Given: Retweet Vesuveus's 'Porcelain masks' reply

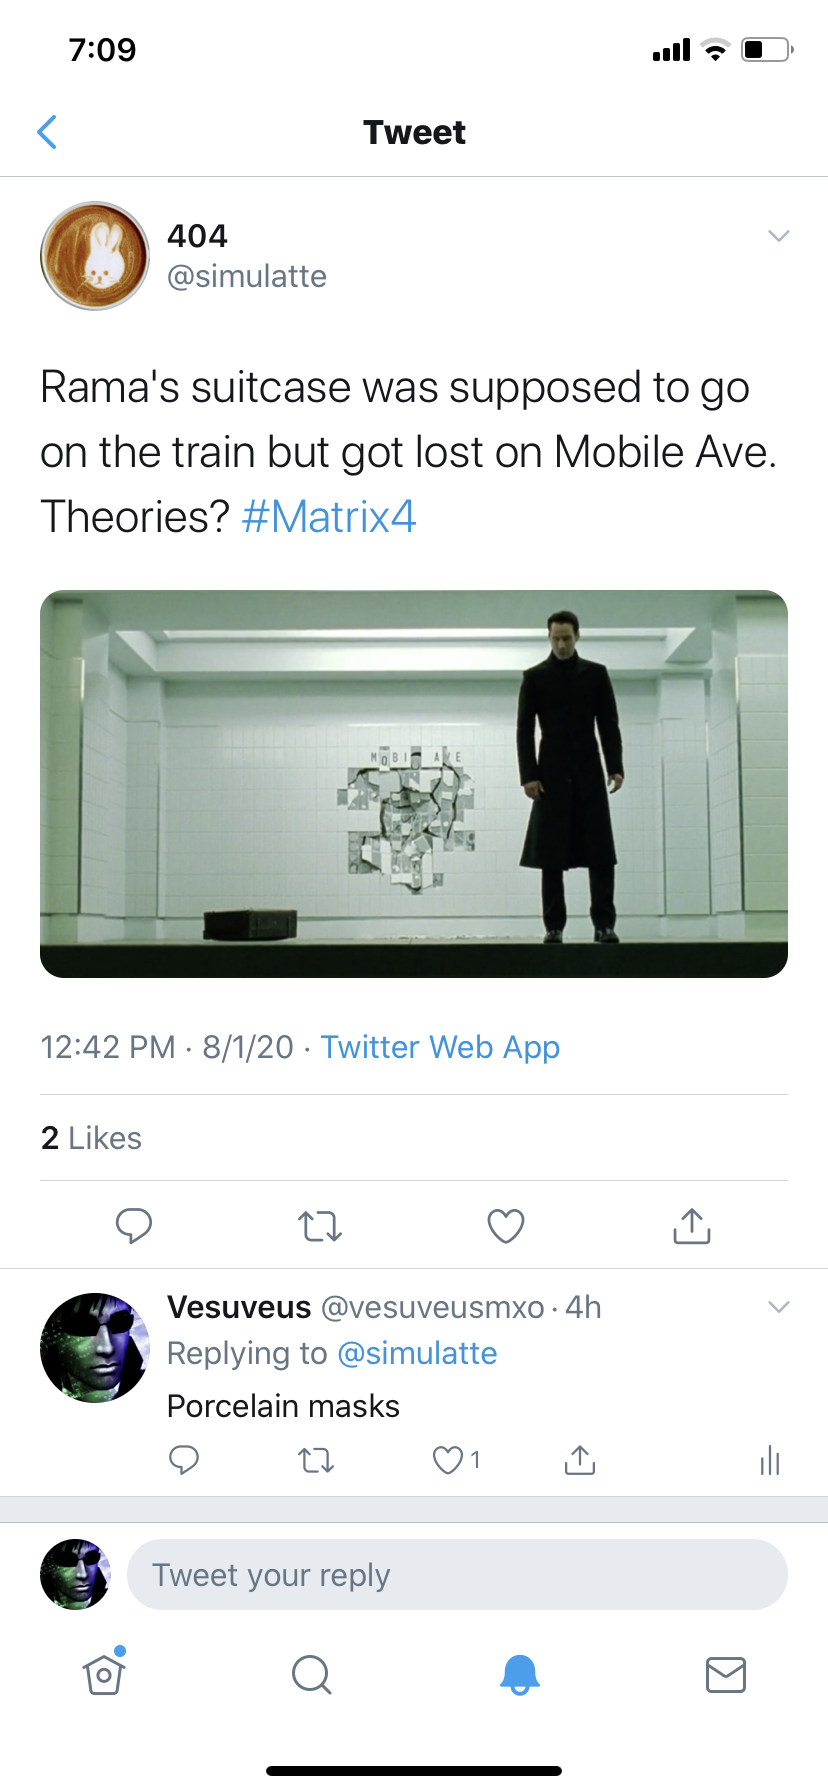Looking at the screenshot, I should click(x=316, y=1461).
